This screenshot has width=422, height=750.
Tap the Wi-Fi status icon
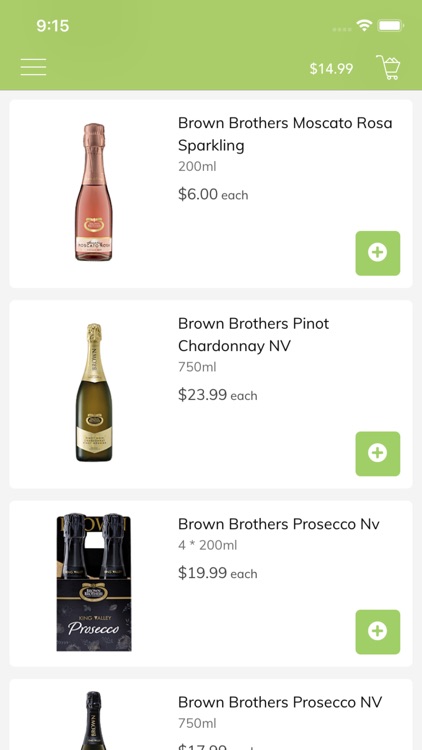(x=364, y=25)
